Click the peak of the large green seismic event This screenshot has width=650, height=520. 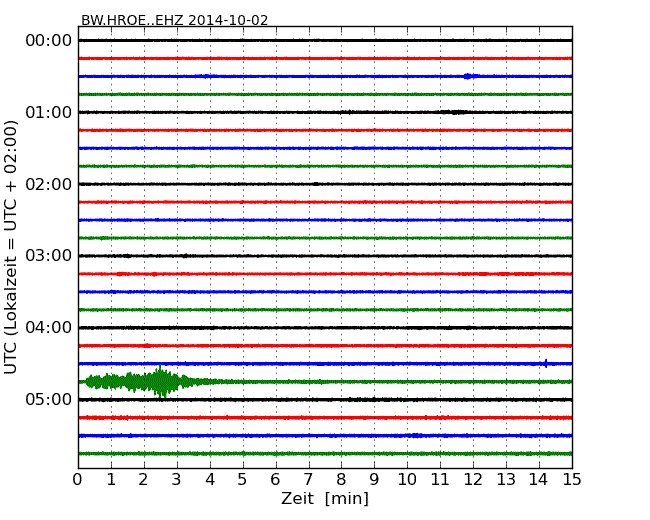tap(161, 381)
